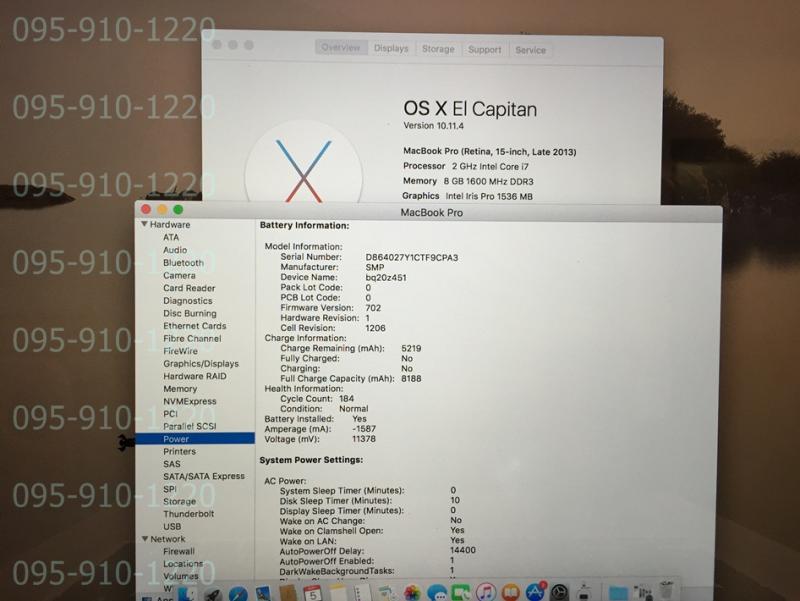Select Bluetooth in sidebar
The height and width of the screenshot is (601, 800).
pyautogui.click(x=183, y=263)
